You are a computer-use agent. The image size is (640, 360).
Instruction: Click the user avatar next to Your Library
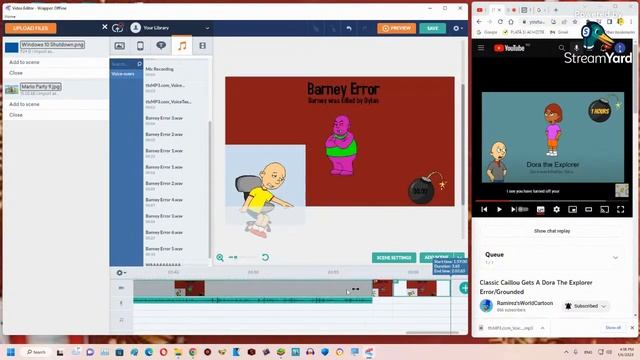click(x=136, y=28)
